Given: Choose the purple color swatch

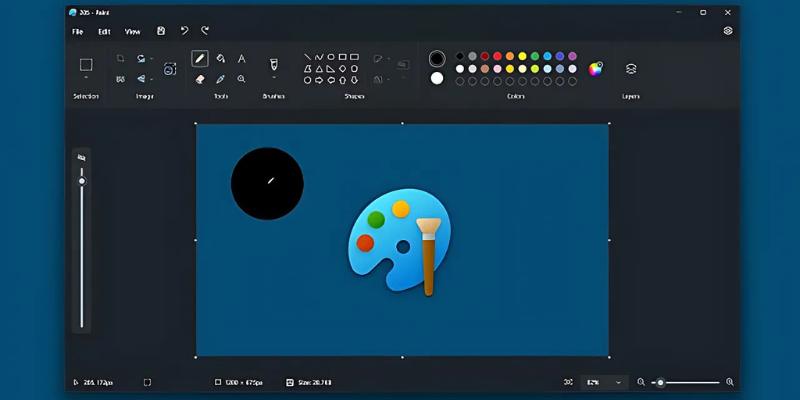Looking at the screenshot, I should click(x=572, y=56).
